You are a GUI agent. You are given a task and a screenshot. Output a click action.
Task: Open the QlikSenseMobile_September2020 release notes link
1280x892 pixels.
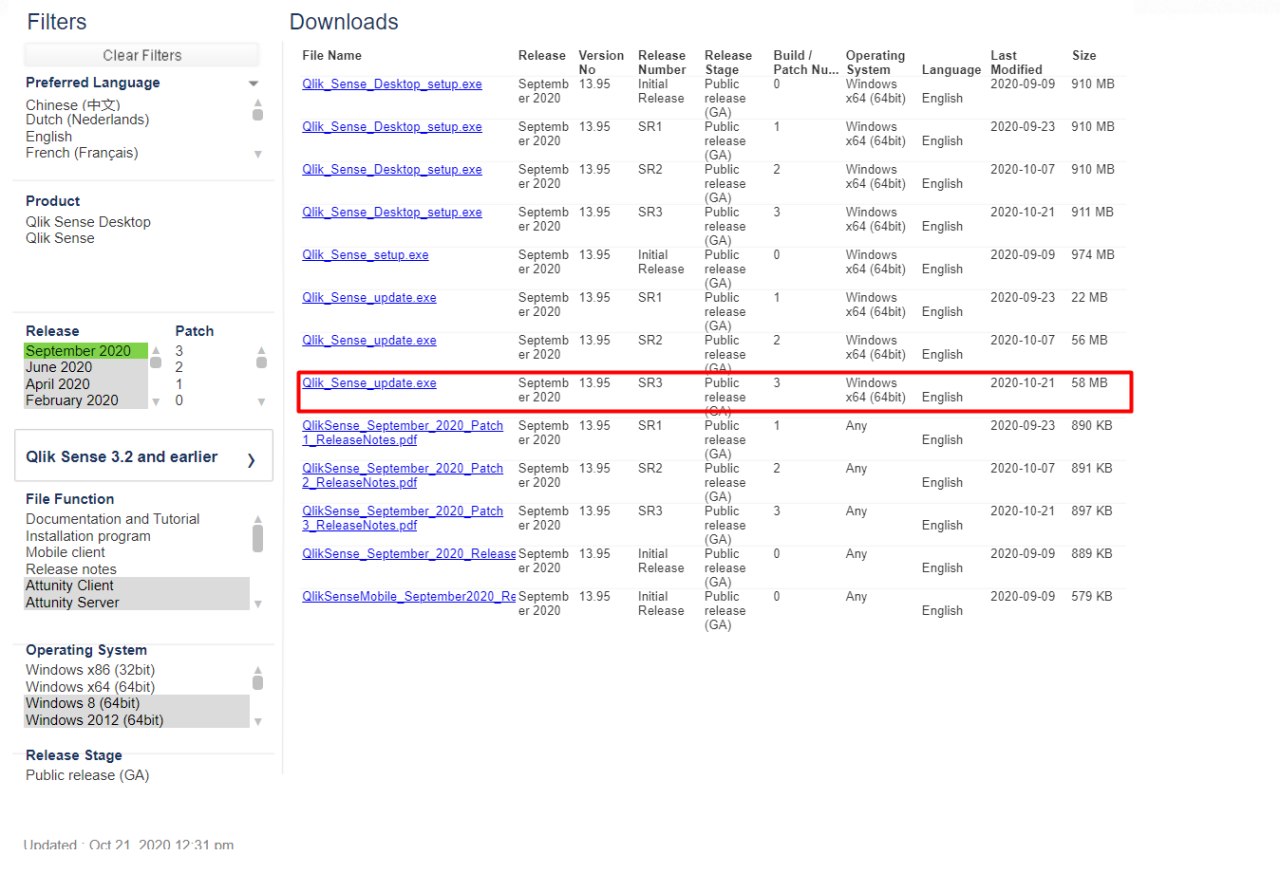409,596
